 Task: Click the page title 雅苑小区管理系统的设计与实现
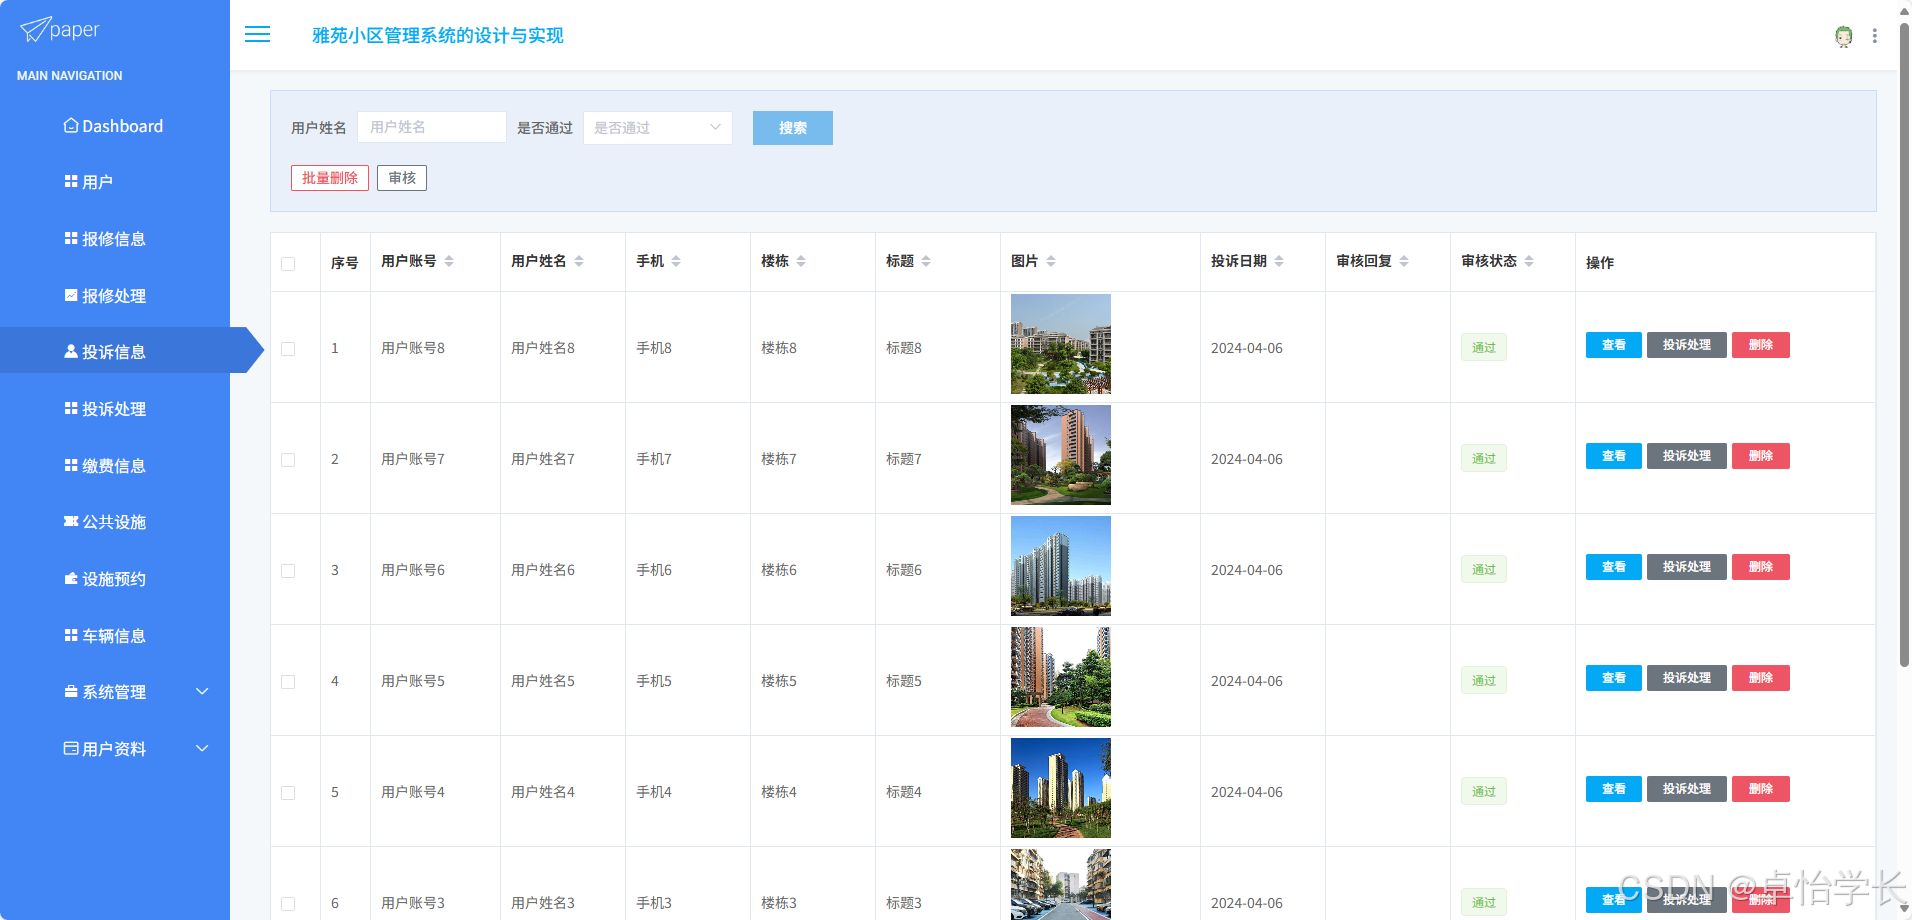tap(438, 36)
